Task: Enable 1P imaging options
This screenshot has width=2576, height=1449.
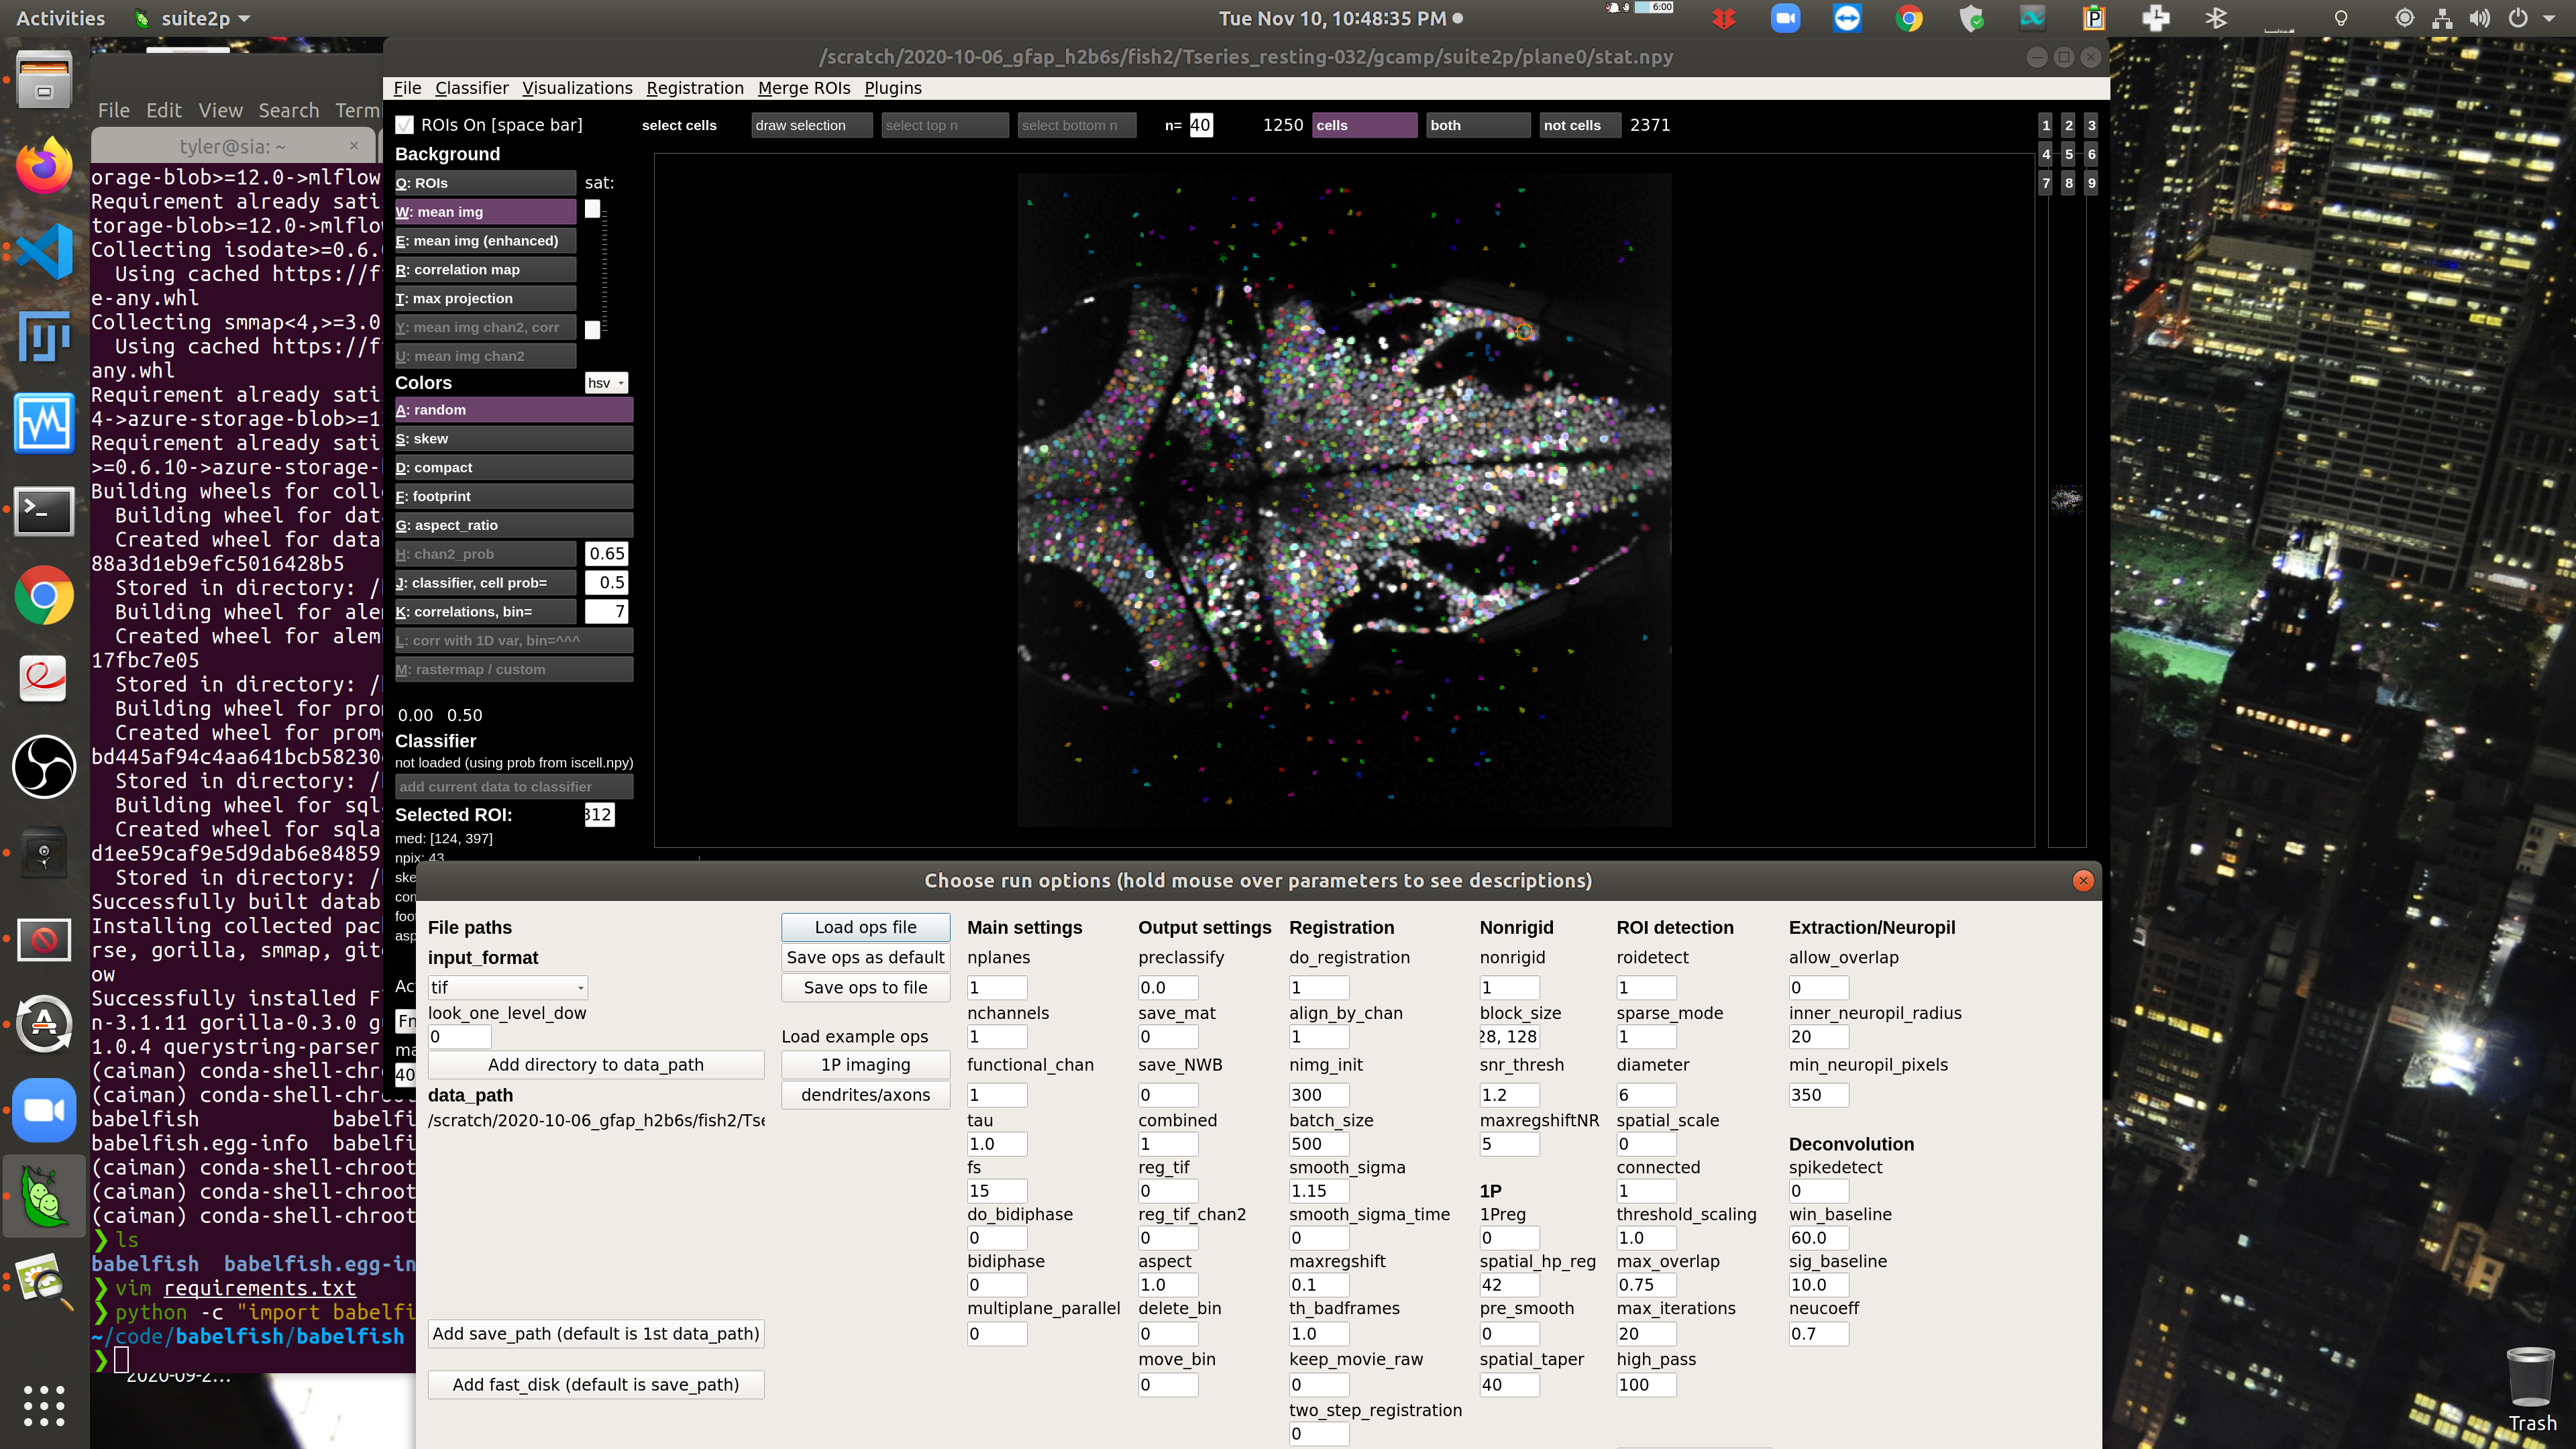Action: (x=865, y=1065)
